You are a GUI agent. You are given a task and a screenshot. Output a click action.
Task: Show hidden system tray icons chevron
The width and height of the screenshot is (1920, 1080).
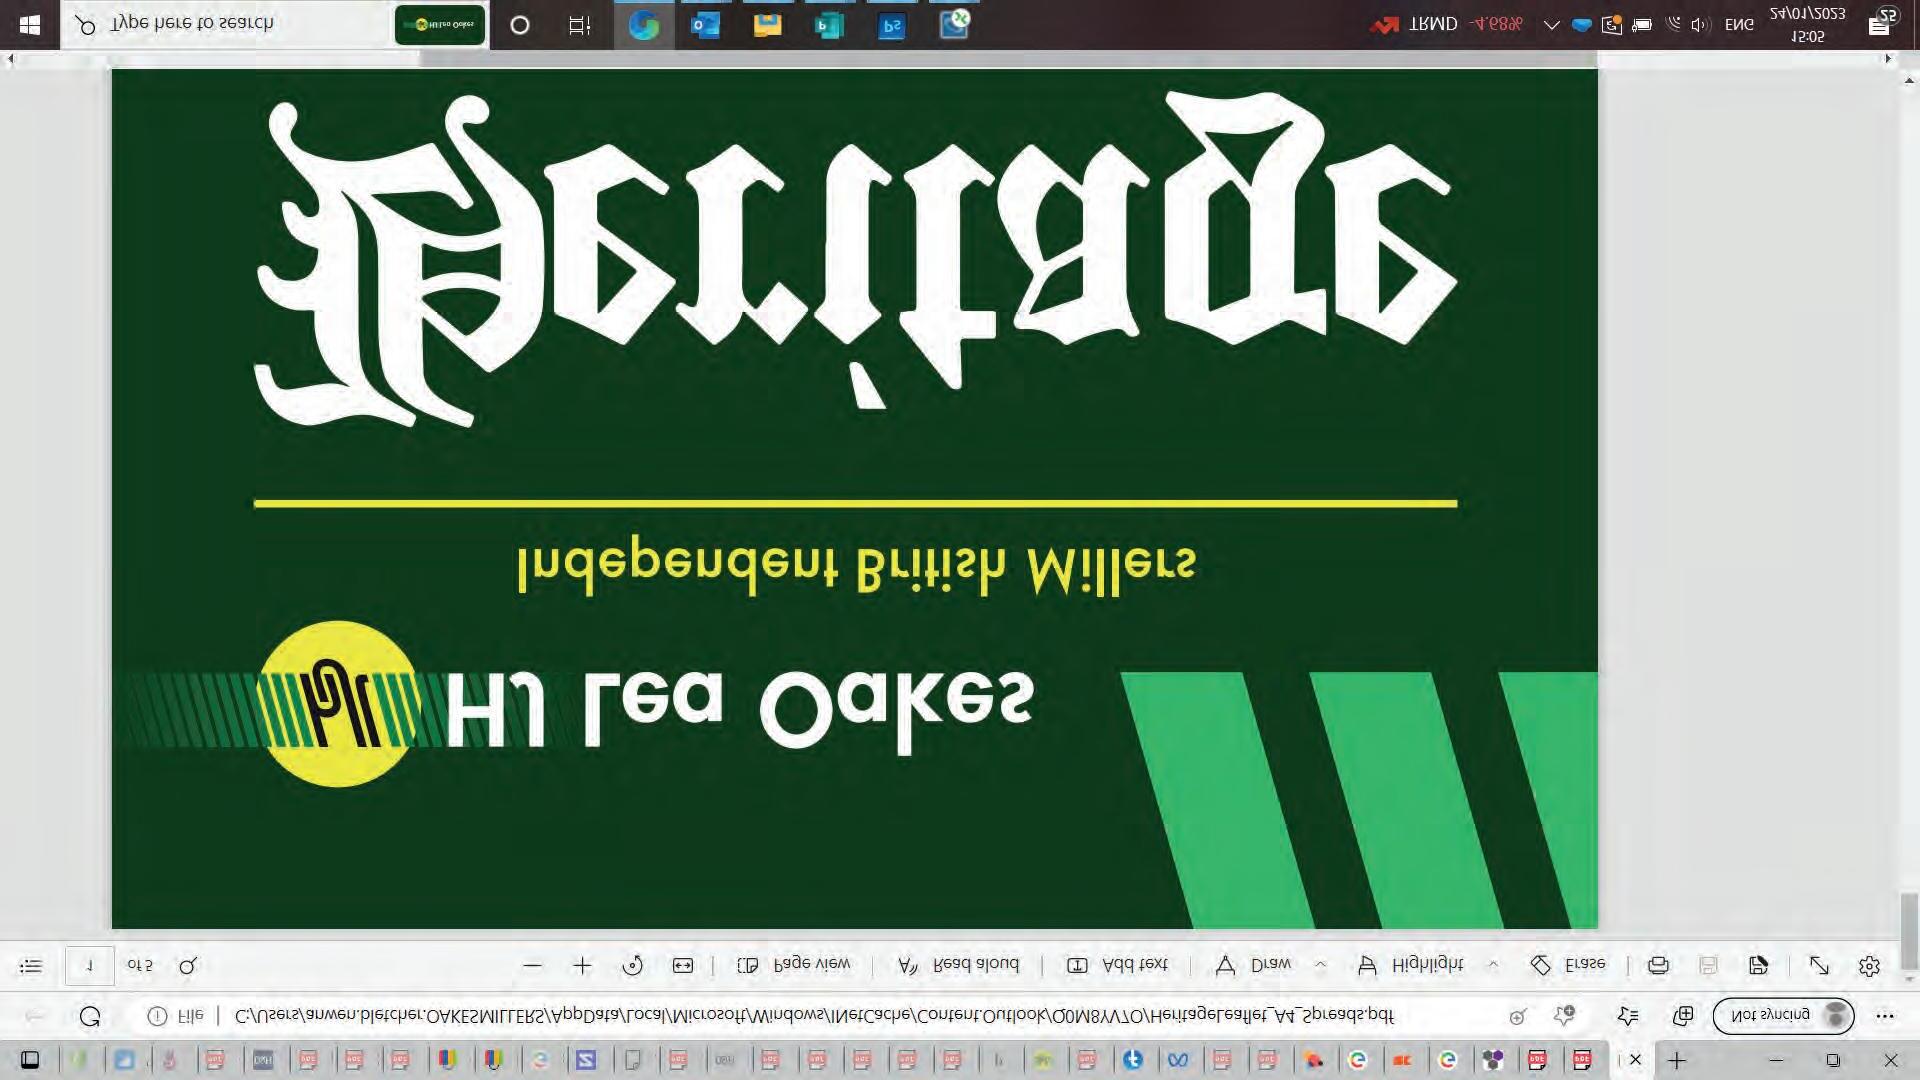coord(1551,25)
